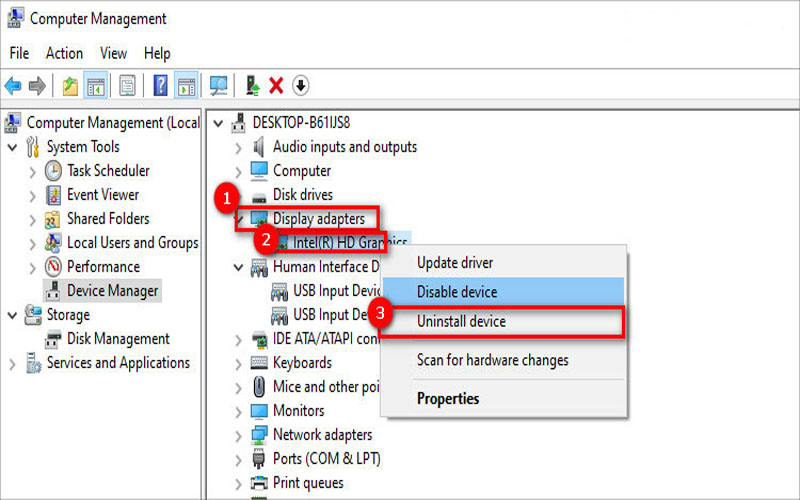Select Computer category in device list
Screen dimensions: 800x500
coord(302,171)
